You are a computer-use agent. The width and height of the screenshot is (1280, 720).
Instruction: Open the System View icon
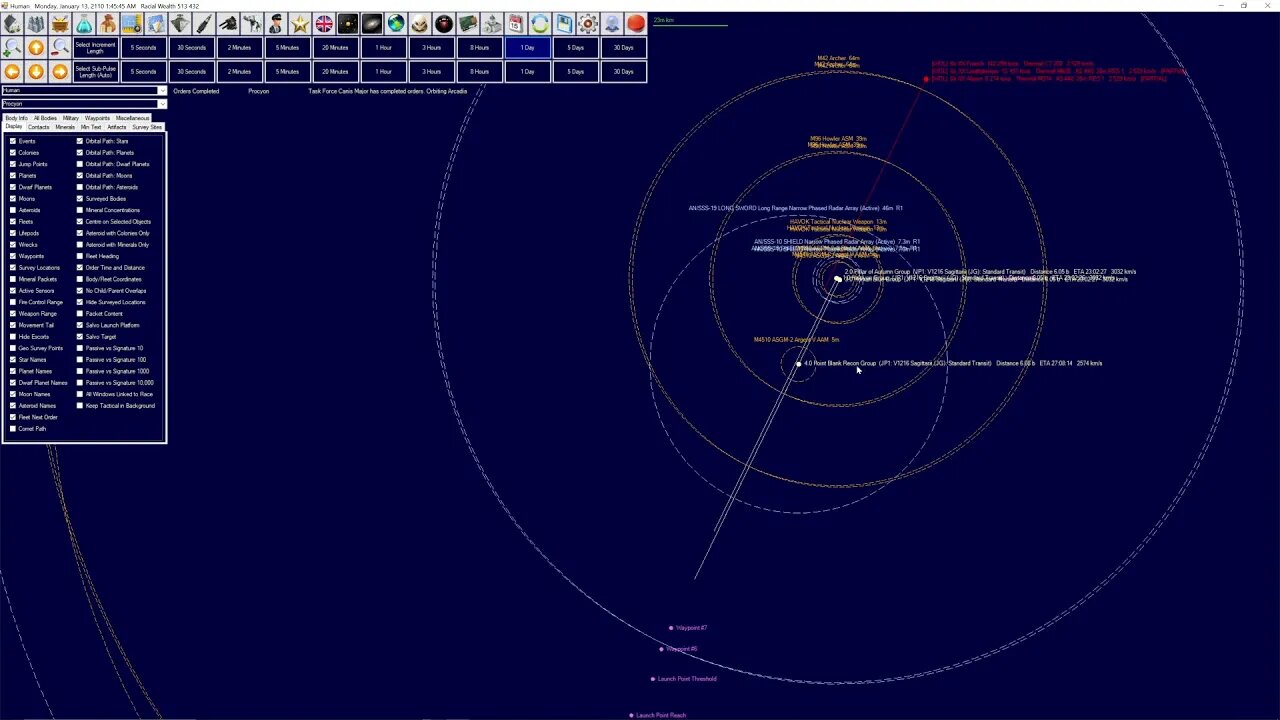click(x=348, y=23)
